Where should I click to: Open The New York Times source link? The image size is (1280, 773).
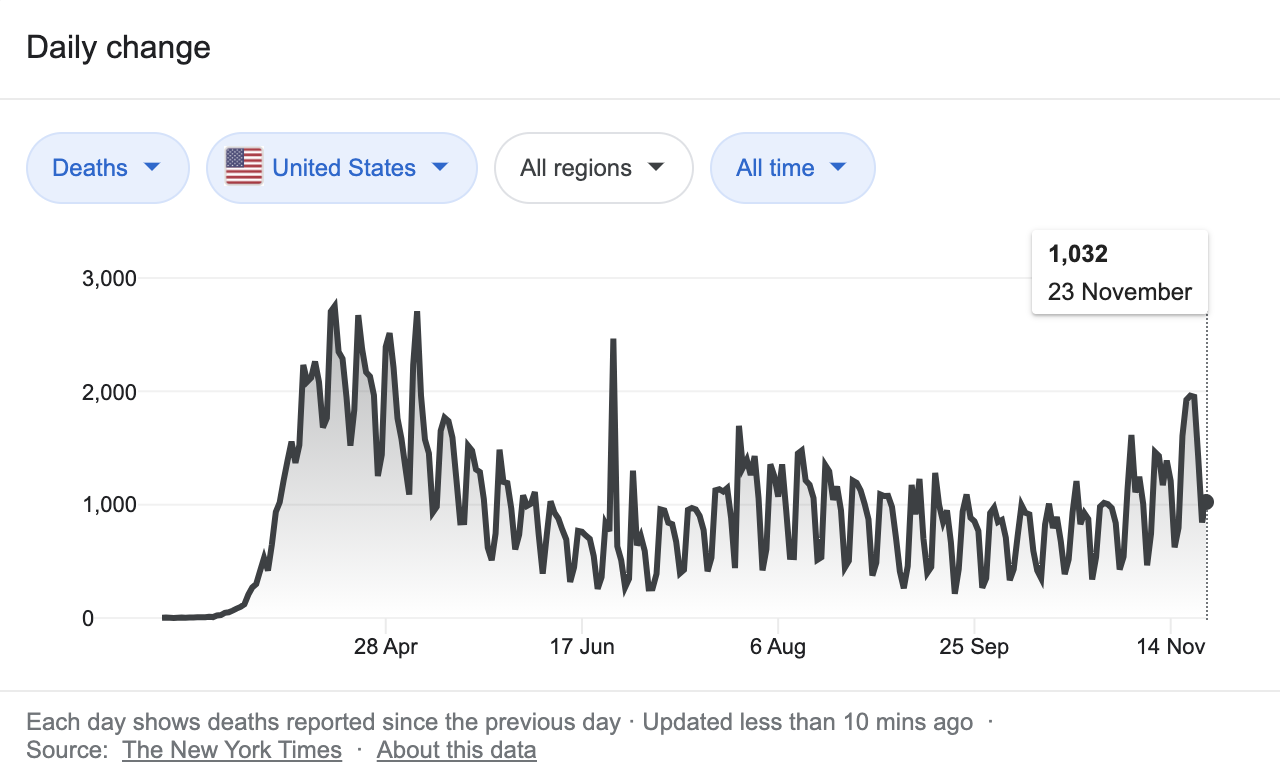(232, 750)
